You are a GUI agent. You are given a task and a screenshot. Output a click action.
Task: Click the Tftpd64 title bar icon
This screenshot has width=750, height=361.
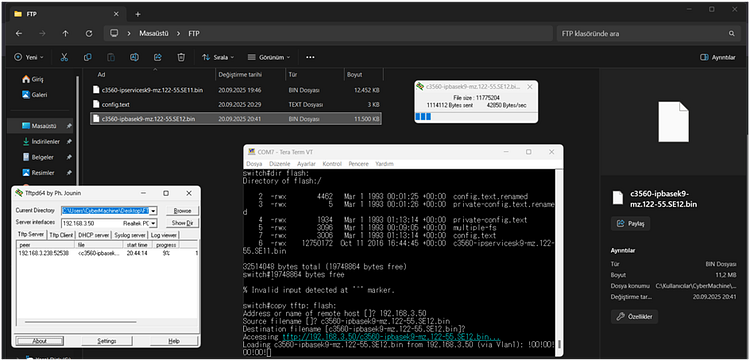(19, 193)
